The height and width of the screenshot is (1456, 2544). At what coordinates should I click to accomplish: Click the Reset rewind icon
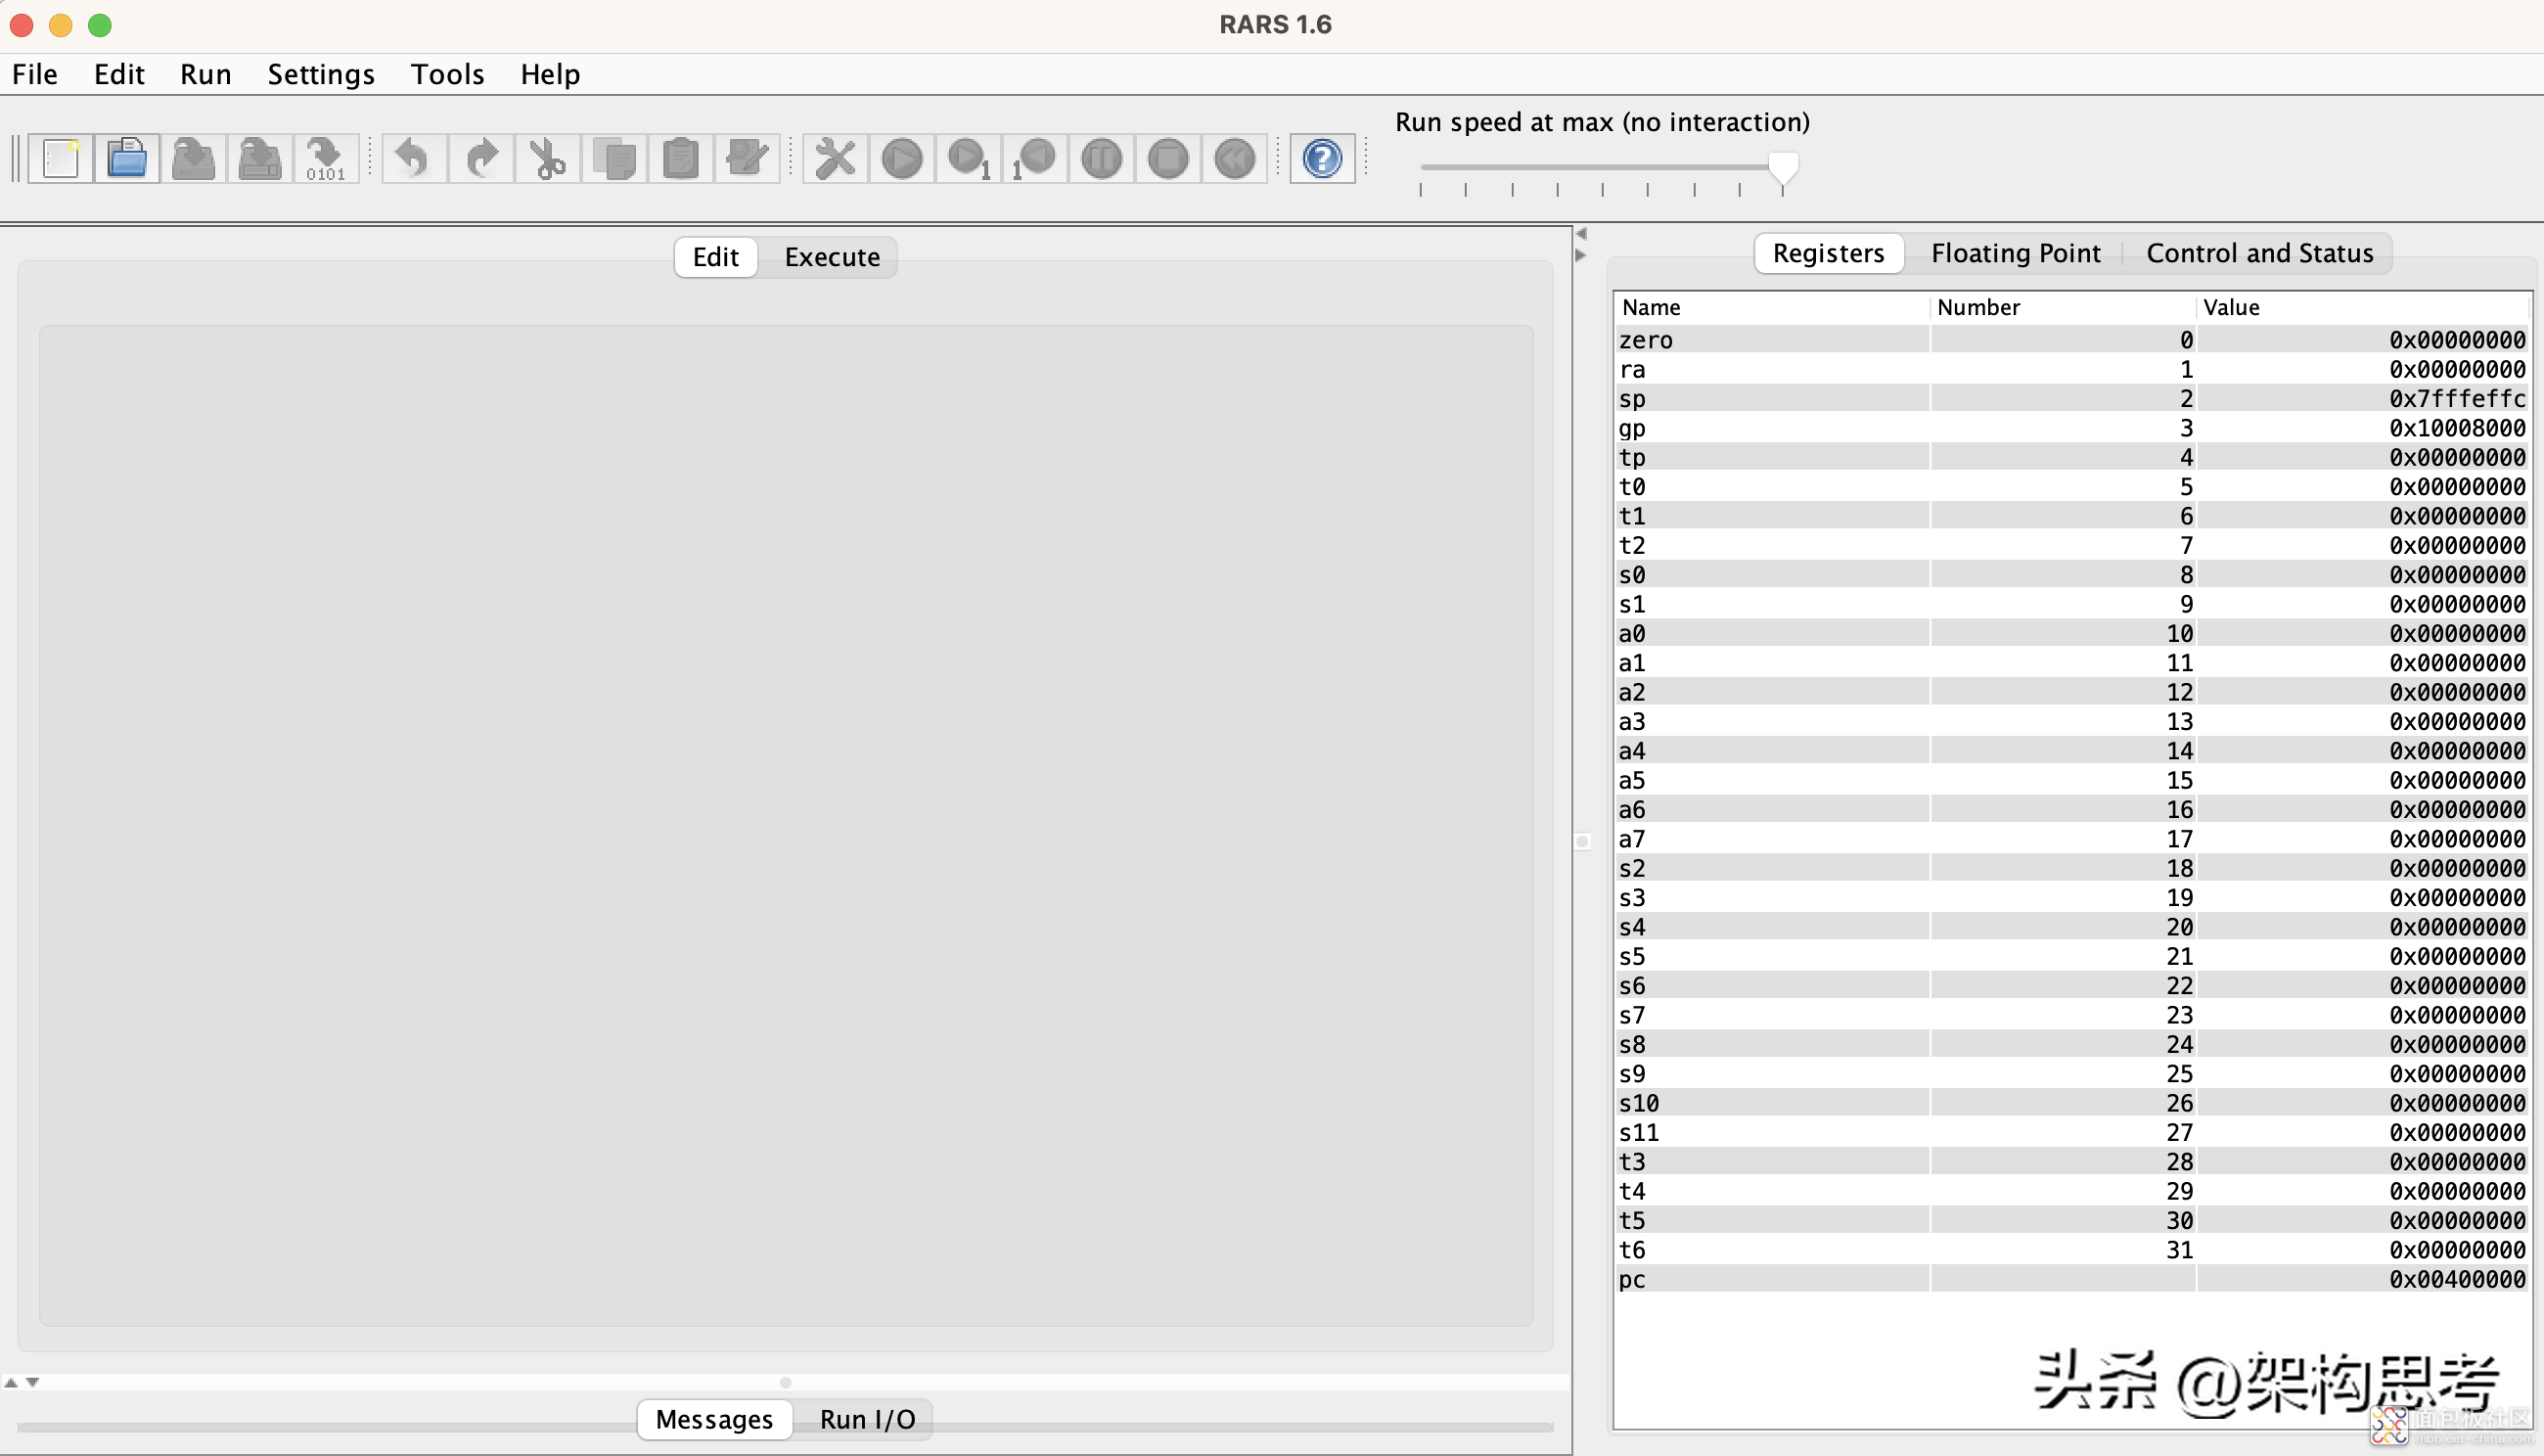pos(1234,158)
